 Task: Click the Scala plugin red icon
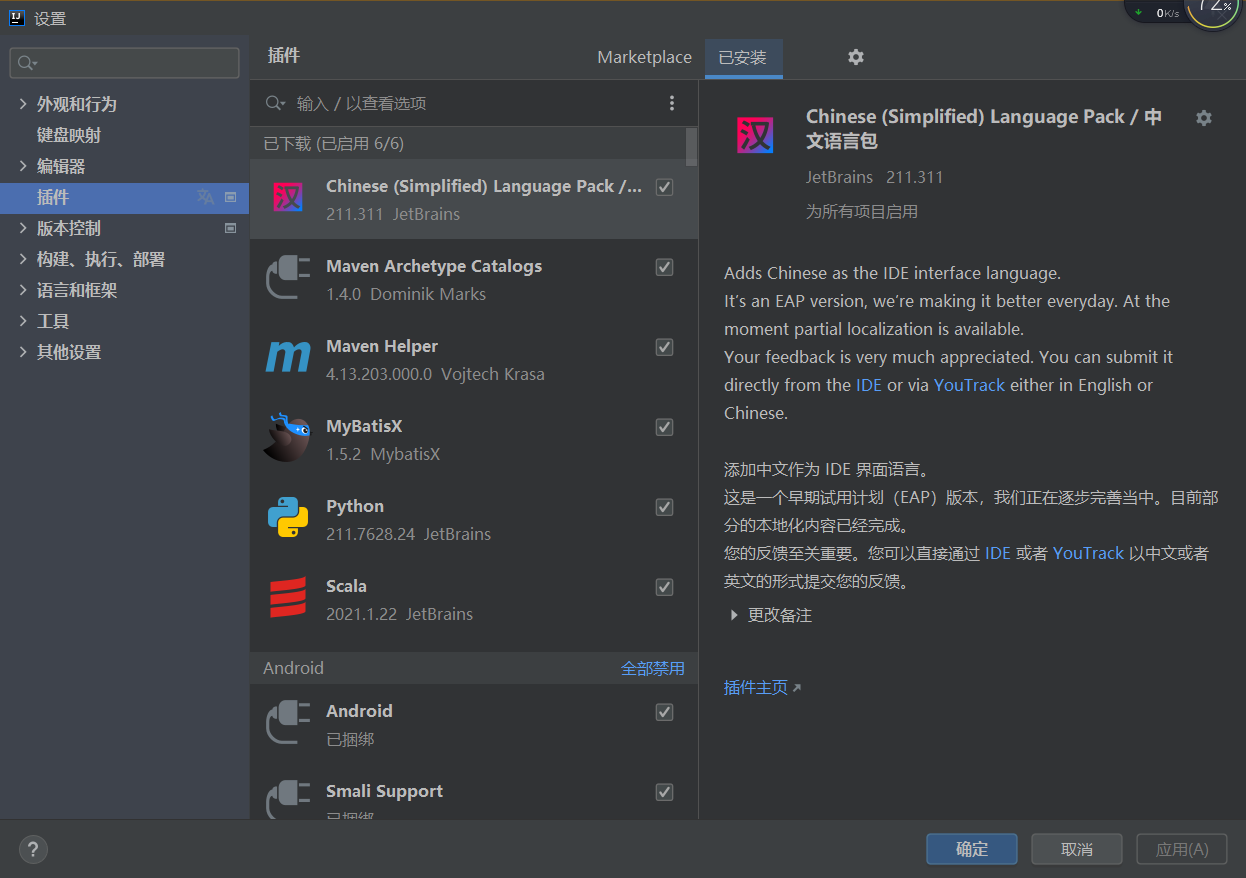(288, 597)
